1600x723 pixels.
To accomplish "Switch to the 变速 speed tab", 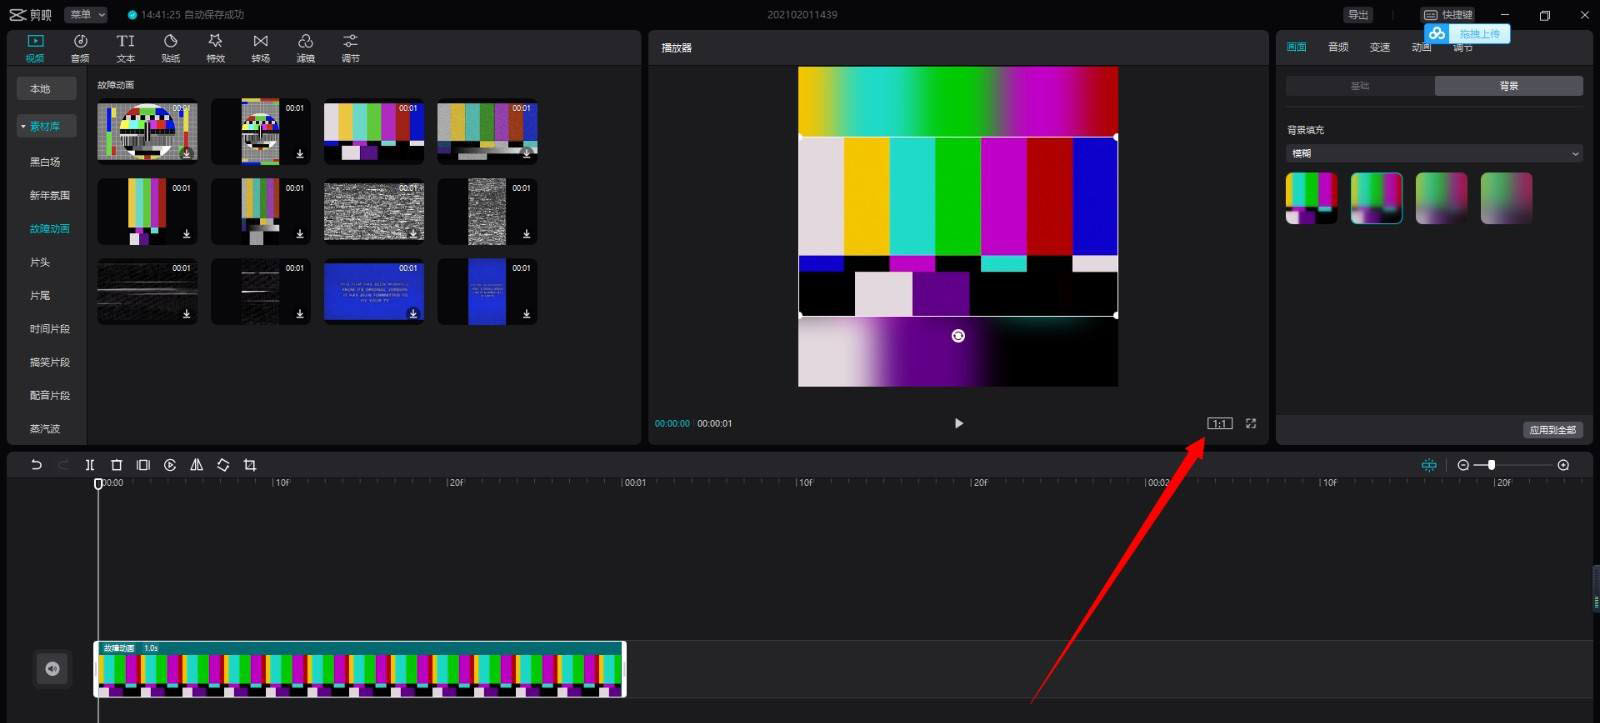I will pos(1379,47).
